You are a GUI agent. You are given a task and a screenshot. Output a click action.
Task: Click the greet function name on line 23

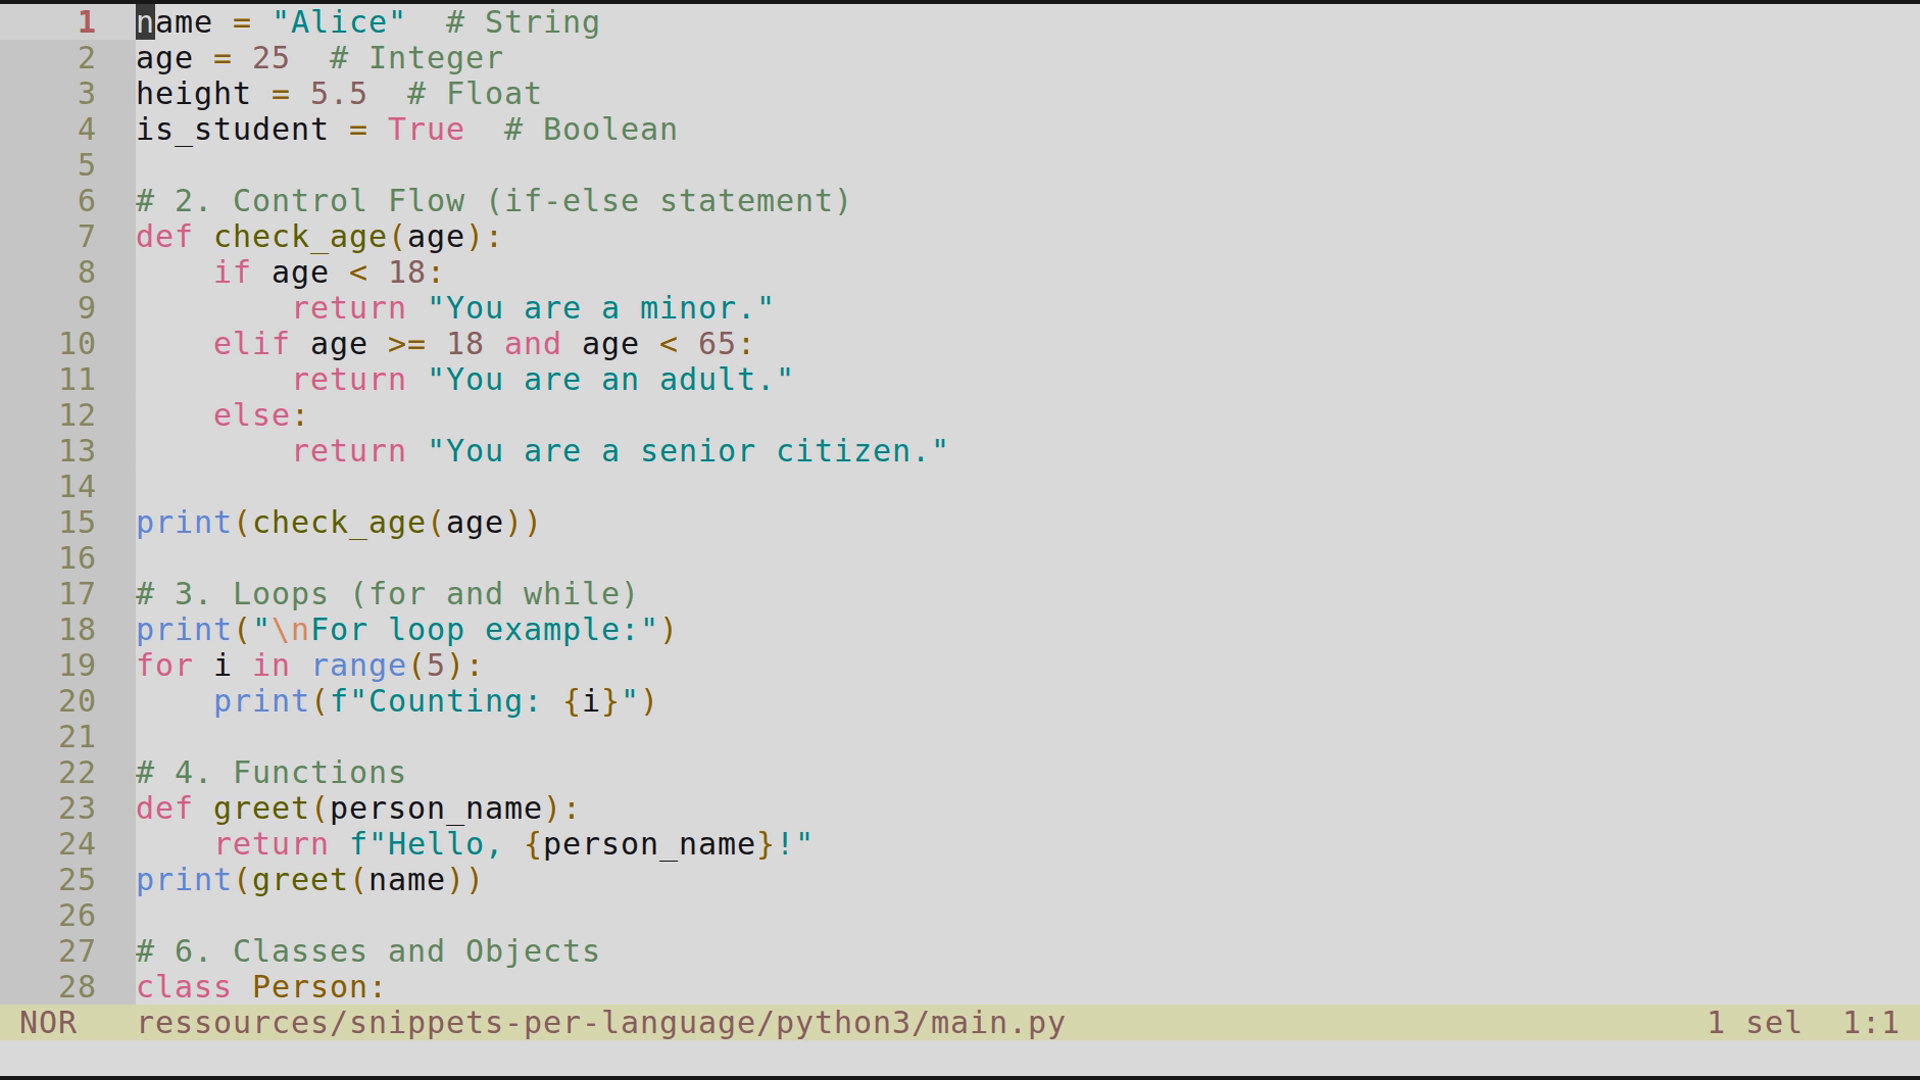click(260, 808)
